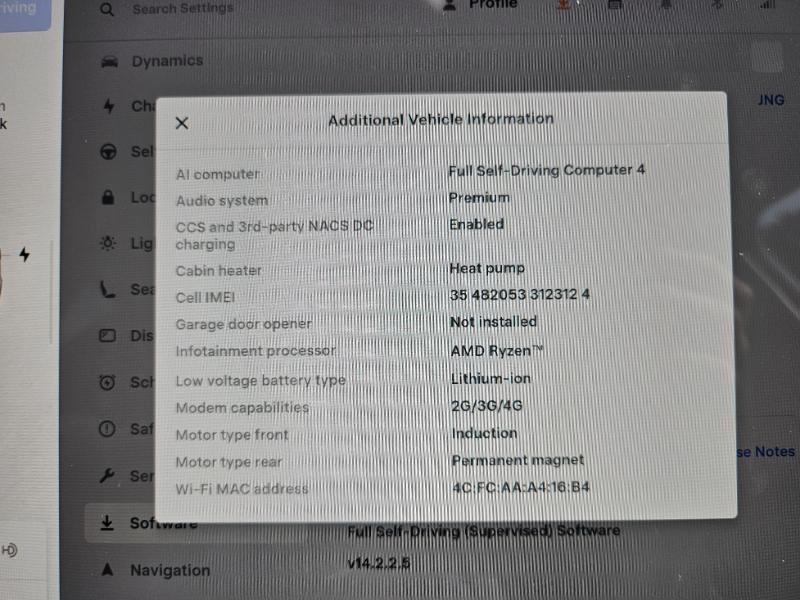Image resolution: width=800 pixels, height=600 pixels.
Task: Select the Charging lightning bolt icon
Action: [109, 106]
